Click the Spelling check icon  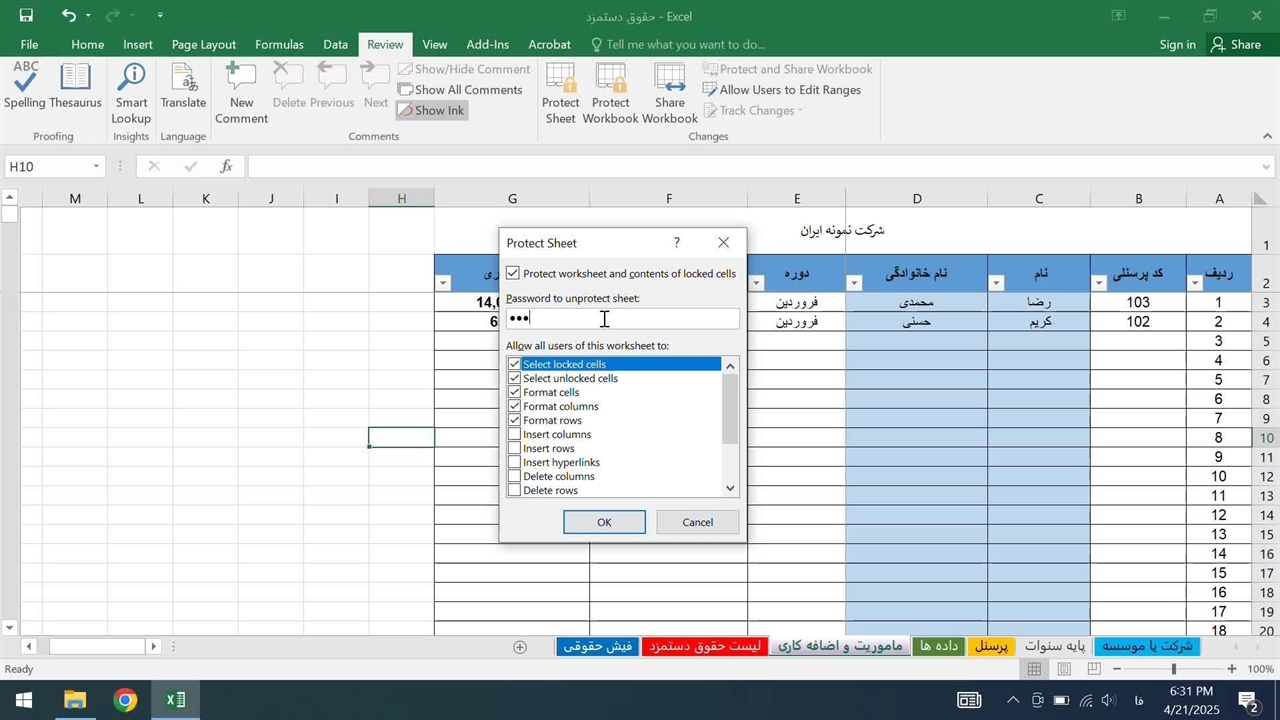coord(25,86)
